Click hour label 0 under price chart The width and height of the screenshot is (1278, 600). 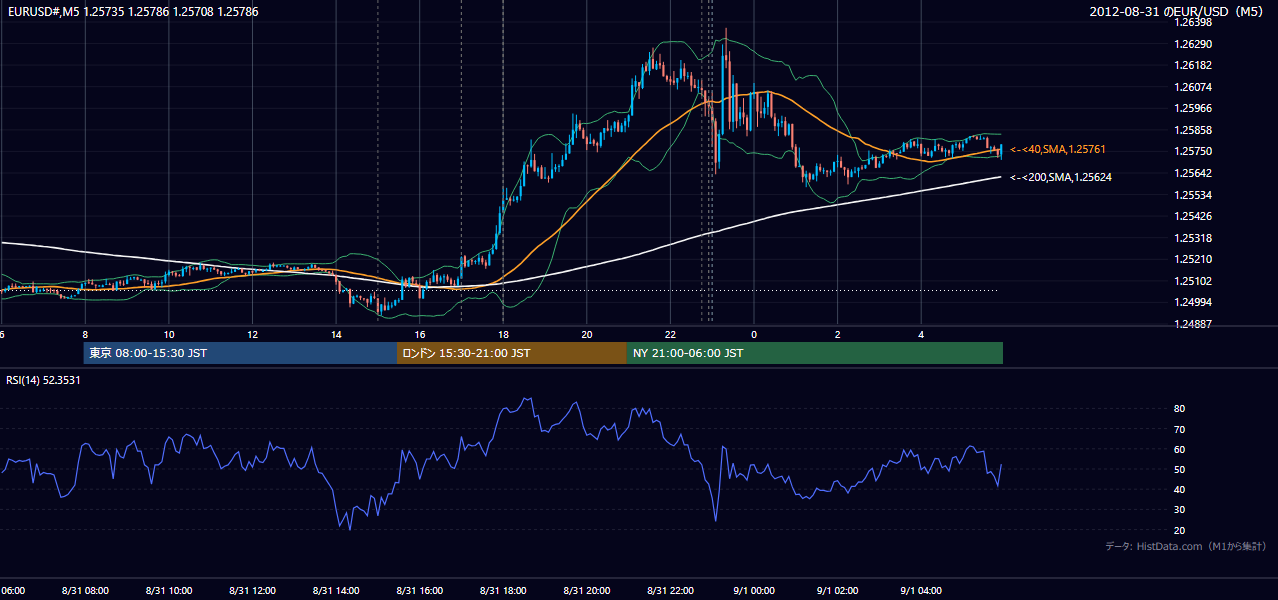754,335
